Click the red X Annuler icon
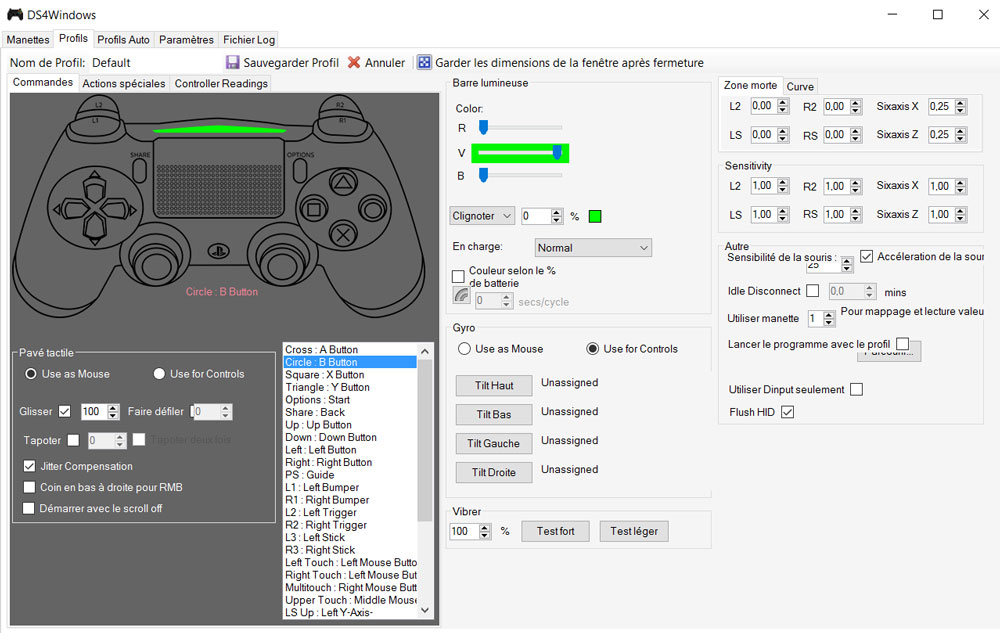This screenshot has height=633, width=1000. (354, 62)
